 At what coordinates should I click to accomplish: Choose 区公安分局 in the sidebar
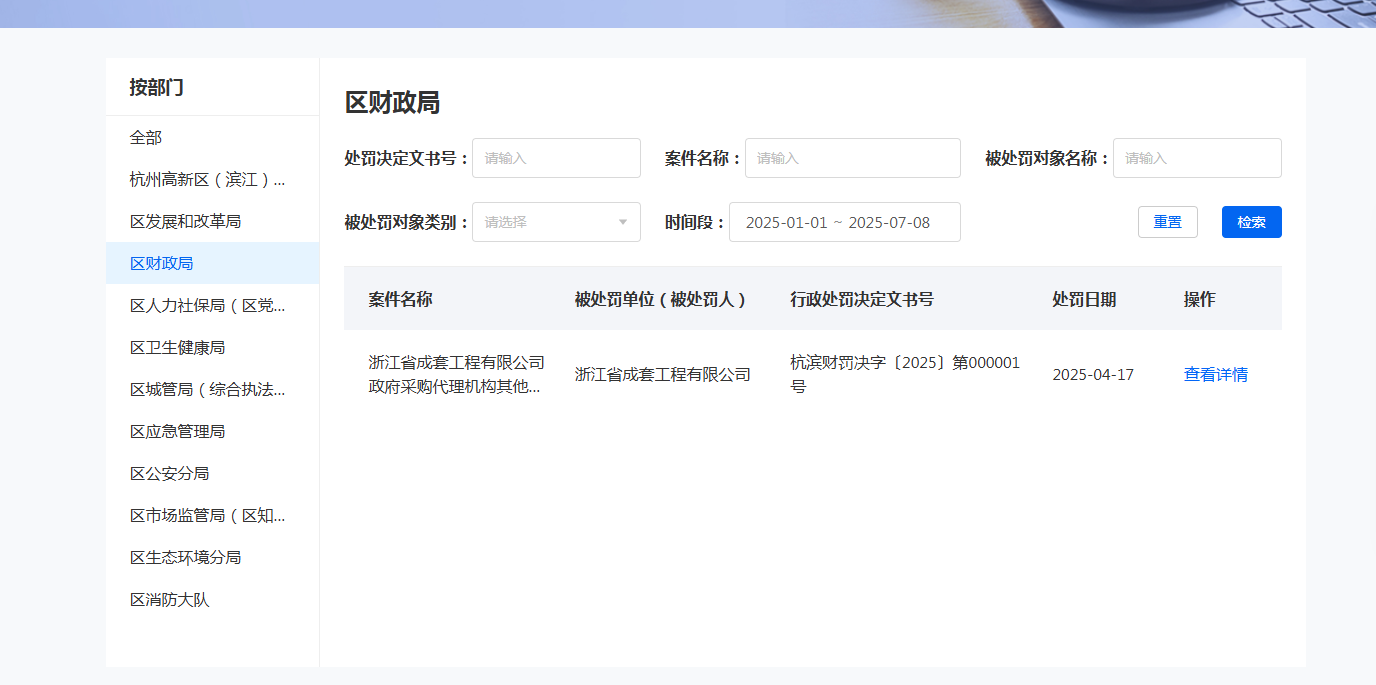click(x=170, y=474)
